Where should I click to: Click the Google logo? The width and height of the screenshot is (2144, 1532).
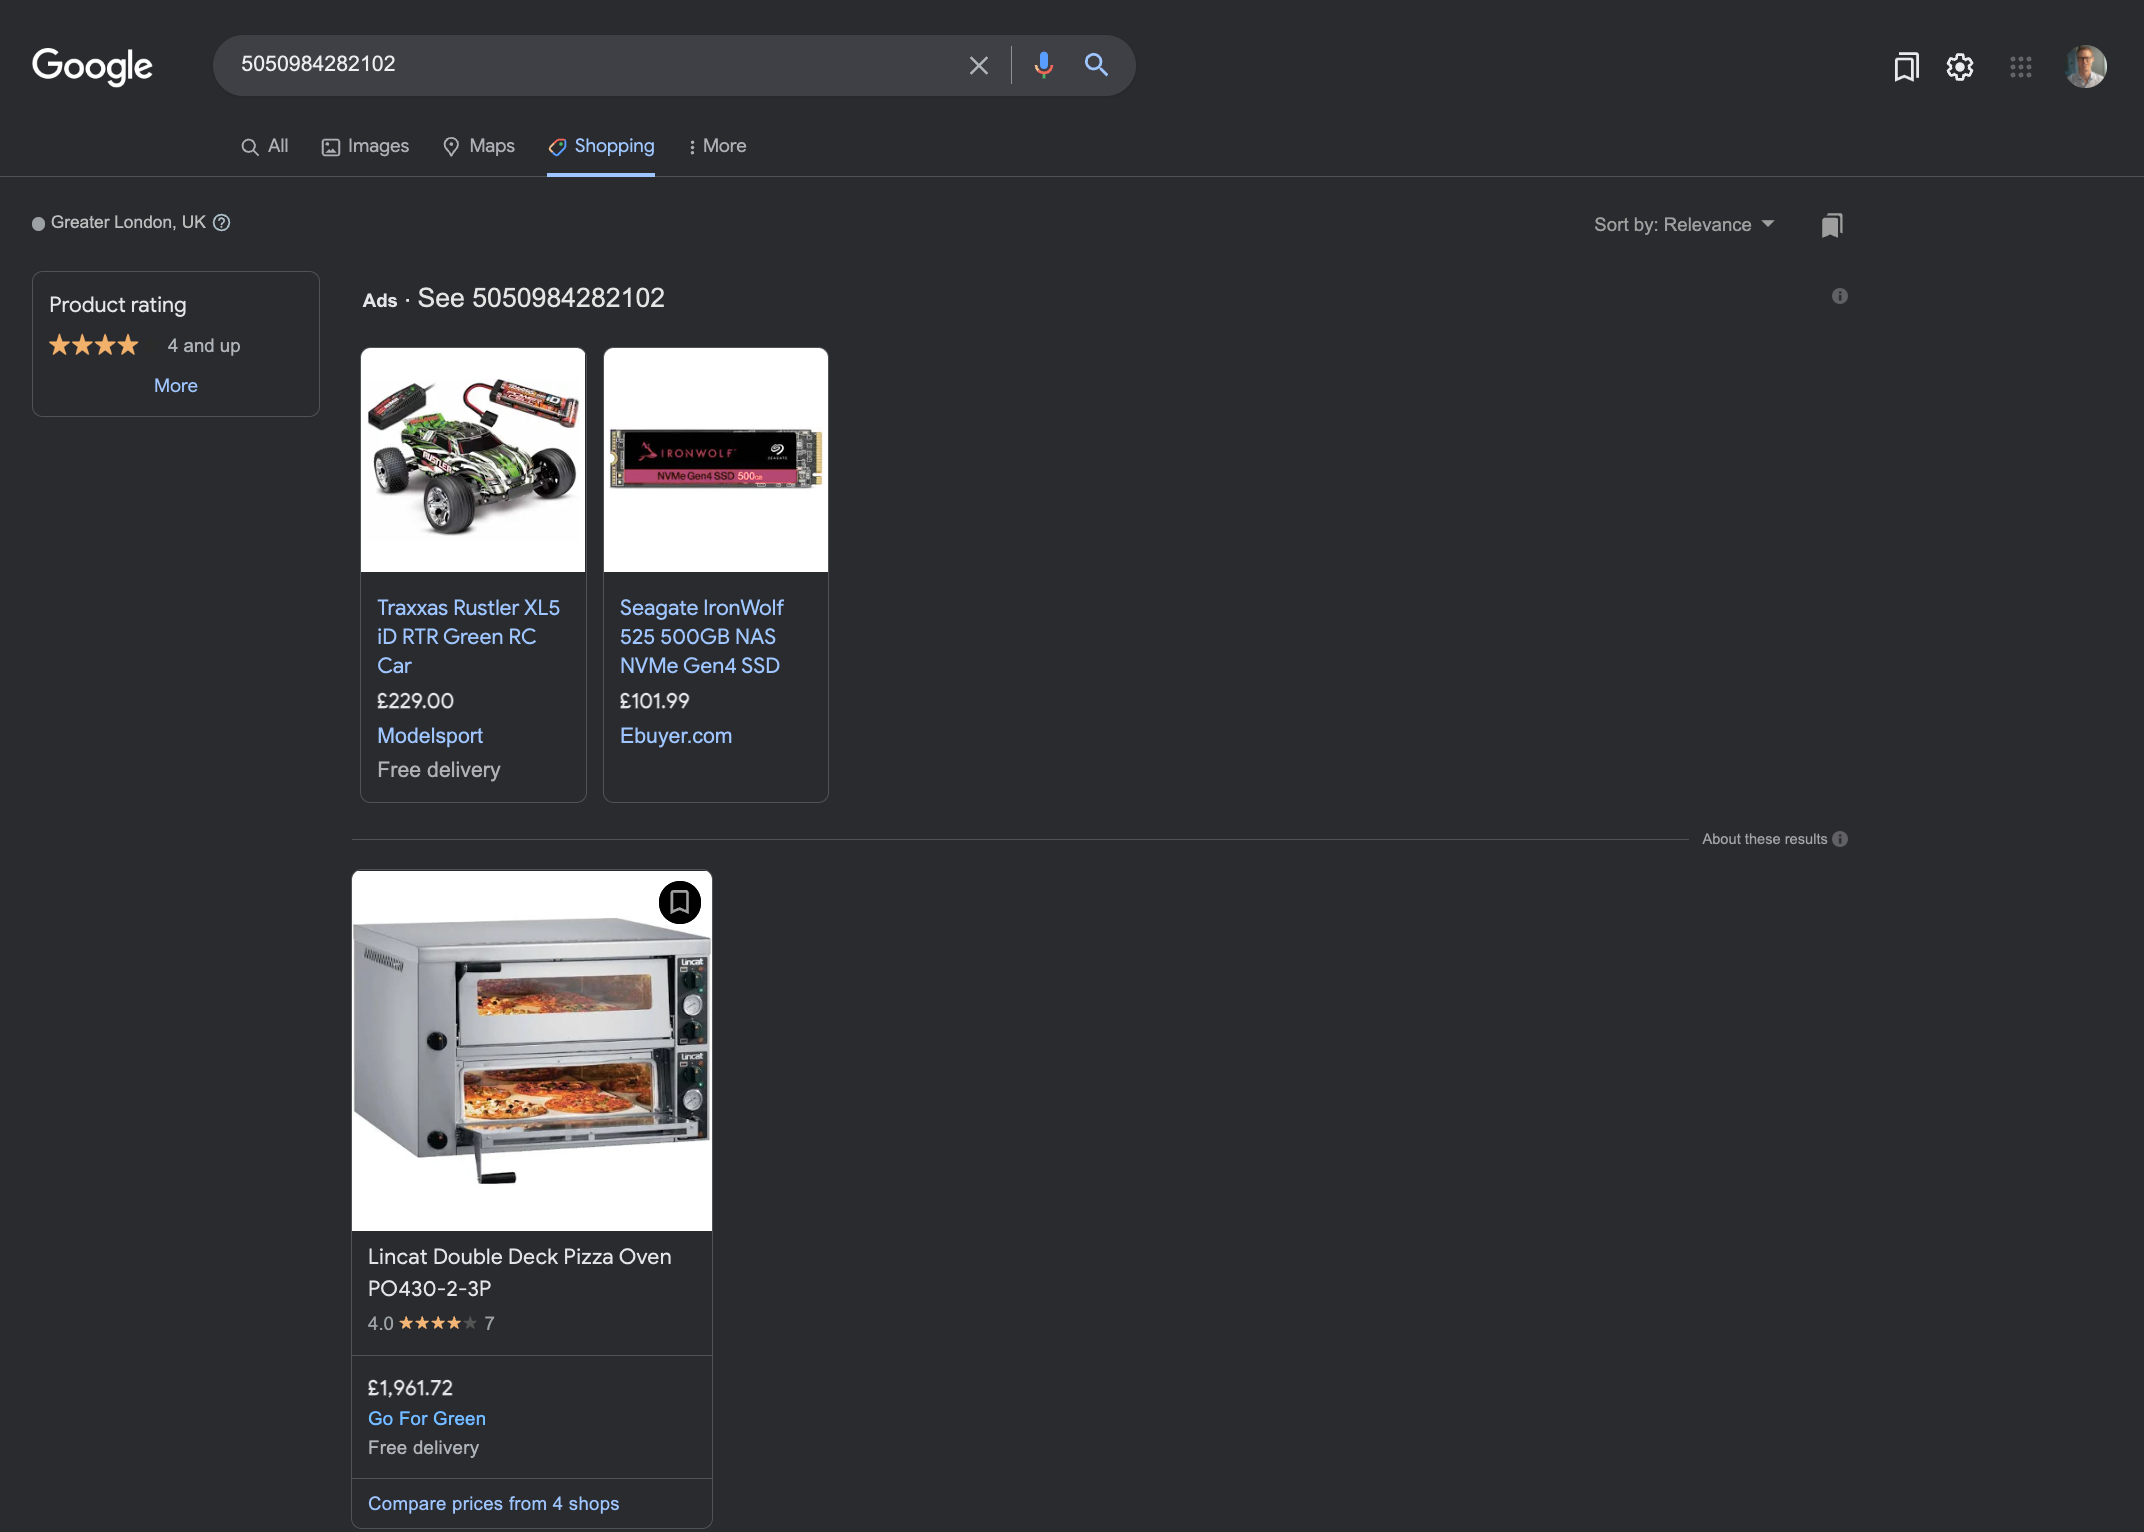point(92,66)
